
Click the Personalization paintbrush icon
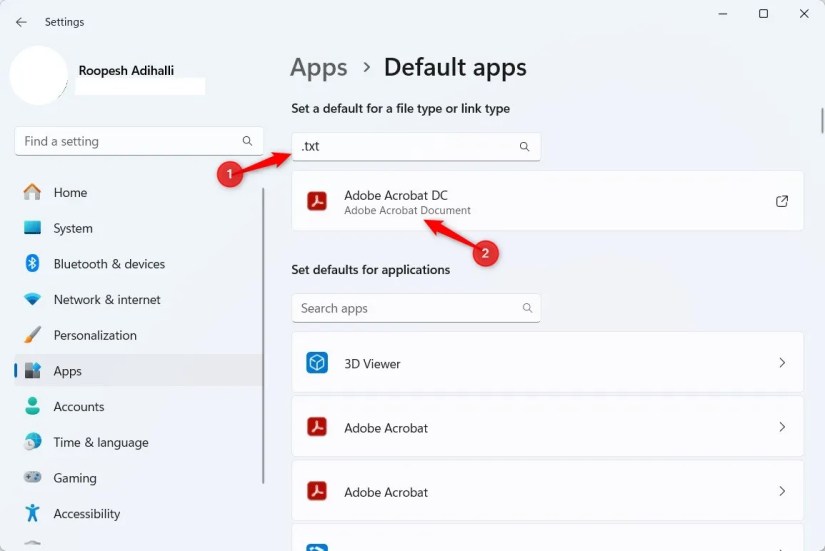tap(32, 335)
